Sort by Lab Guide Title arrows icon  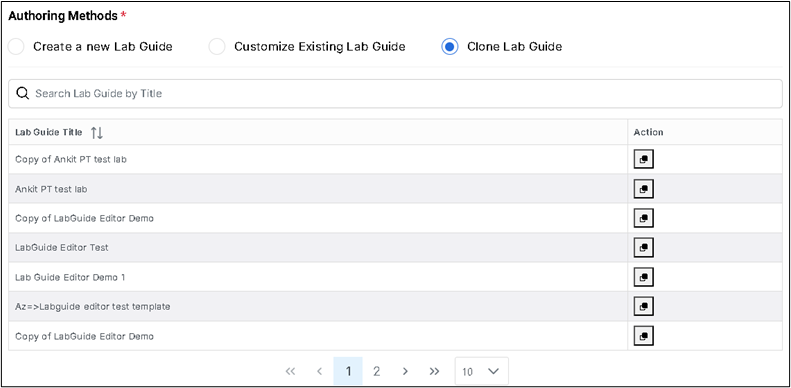click(97, 133)
